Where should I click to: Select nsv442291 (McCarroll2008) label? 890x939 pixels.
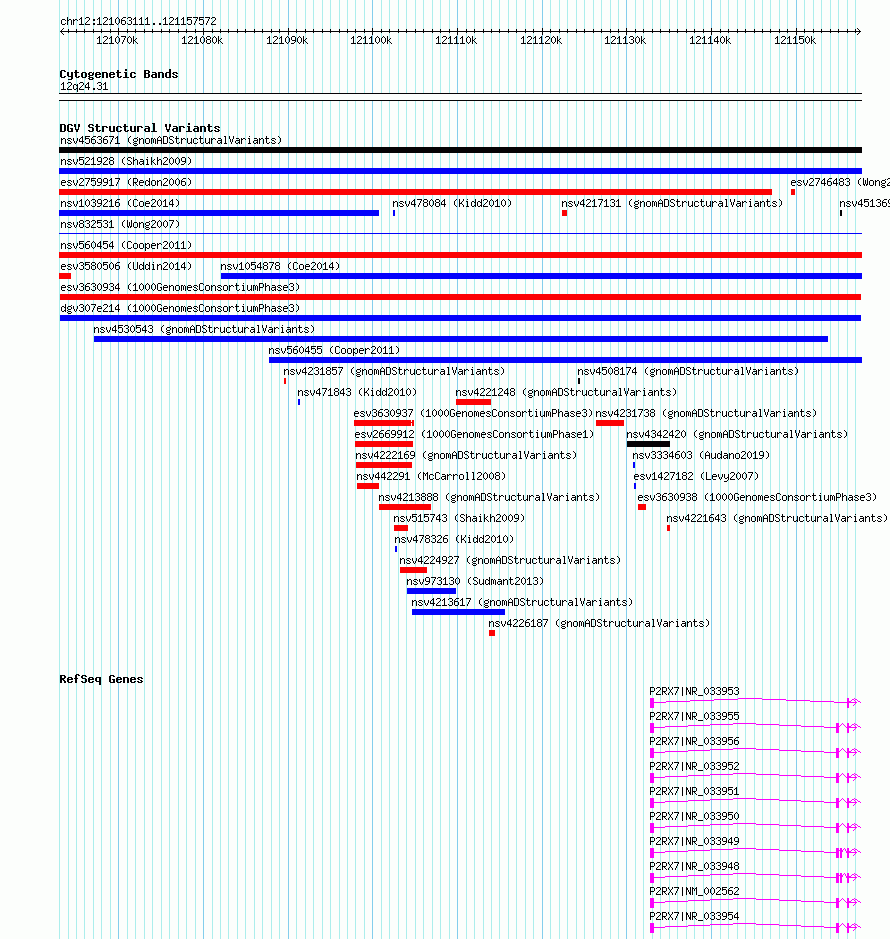[431, 475]
